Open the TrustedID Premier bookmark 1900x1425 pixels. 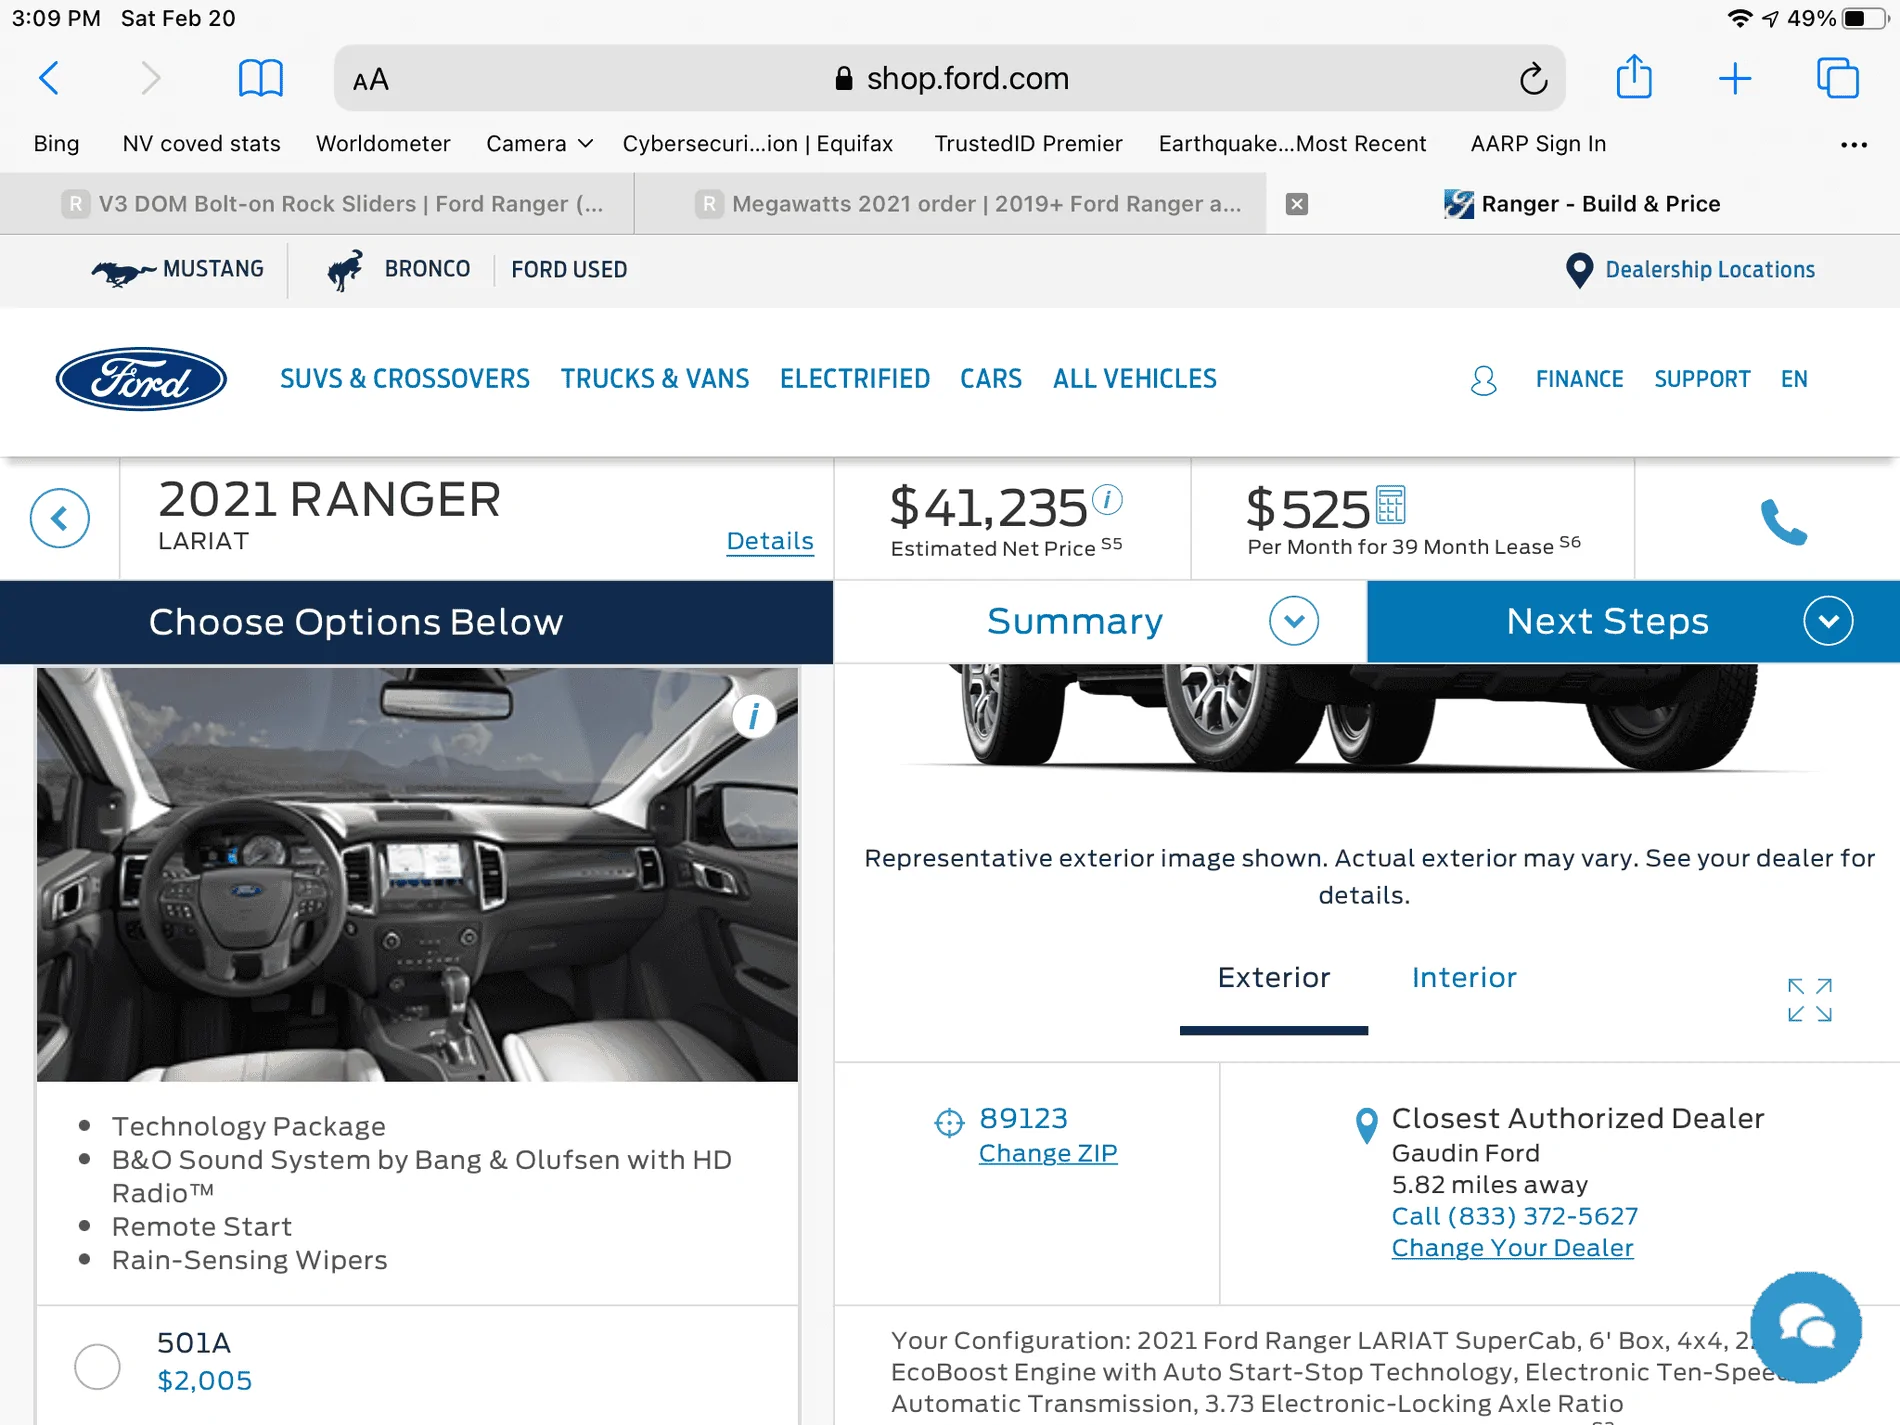point(1028,144)
